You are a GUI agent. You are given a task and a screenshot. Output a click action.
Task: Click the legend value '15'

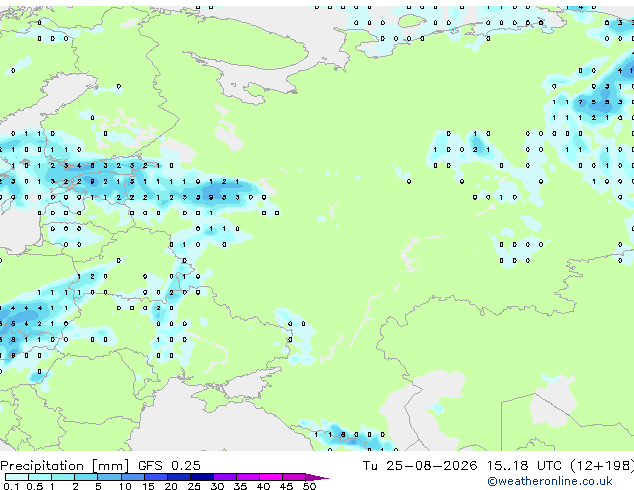pyautogui.click(x=148, y=486)
